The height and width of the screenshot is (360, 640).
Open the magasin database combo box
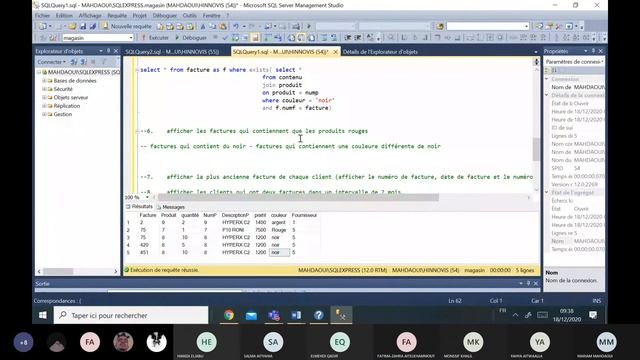pyautogui.click(x=98, y=38)
